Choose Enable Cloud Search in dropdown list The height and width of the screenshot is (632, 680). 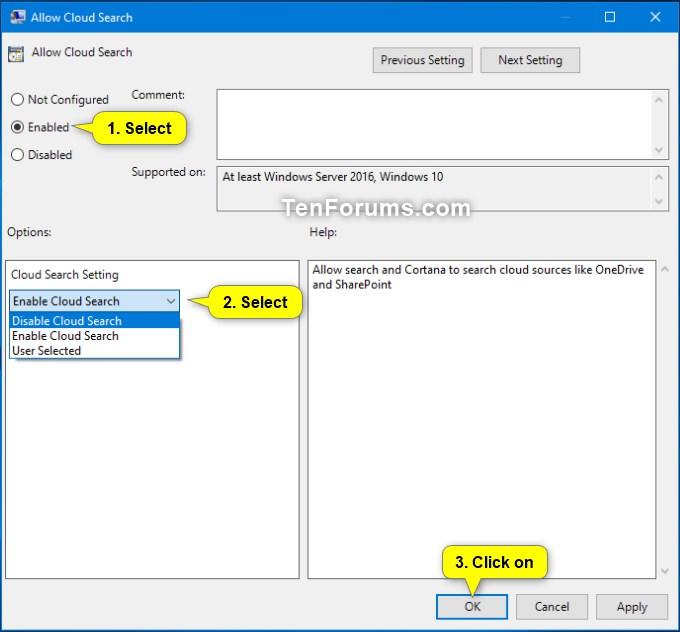coord(94,336)
